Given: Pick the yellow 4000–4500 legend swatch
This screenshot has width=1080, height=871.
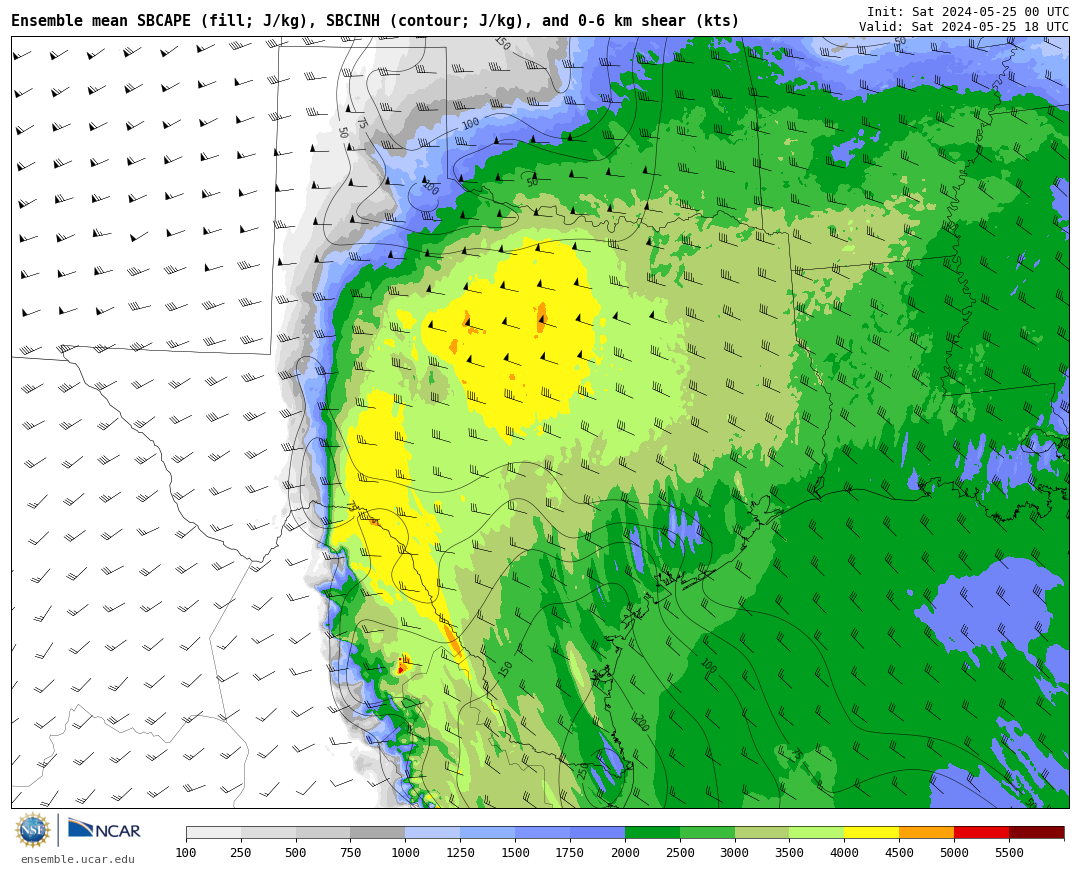Looking at the screenshot, I should (x=872, y=833).
